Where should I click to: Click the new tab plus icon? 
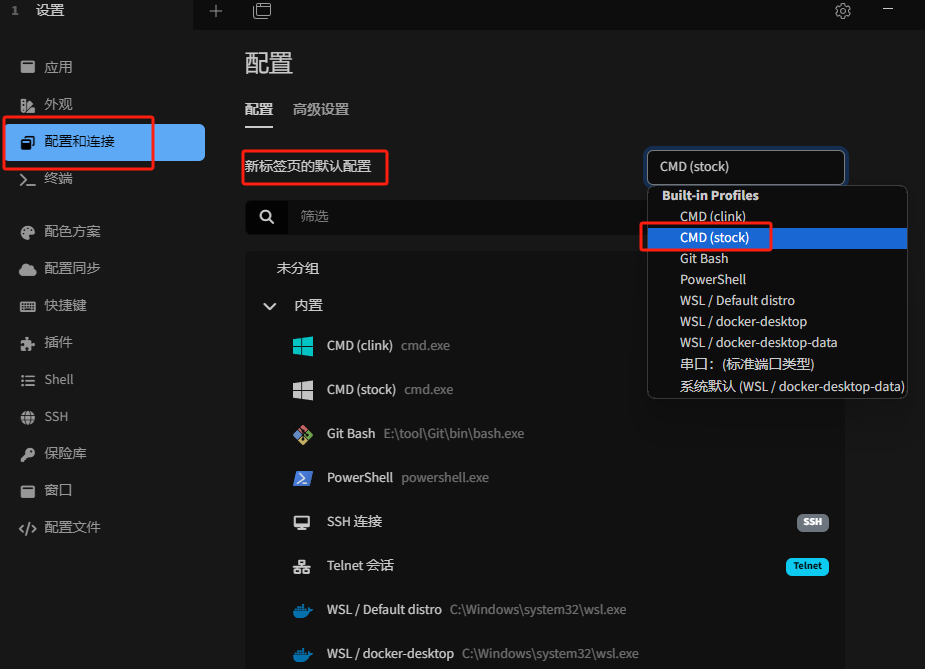coord(216,11)
